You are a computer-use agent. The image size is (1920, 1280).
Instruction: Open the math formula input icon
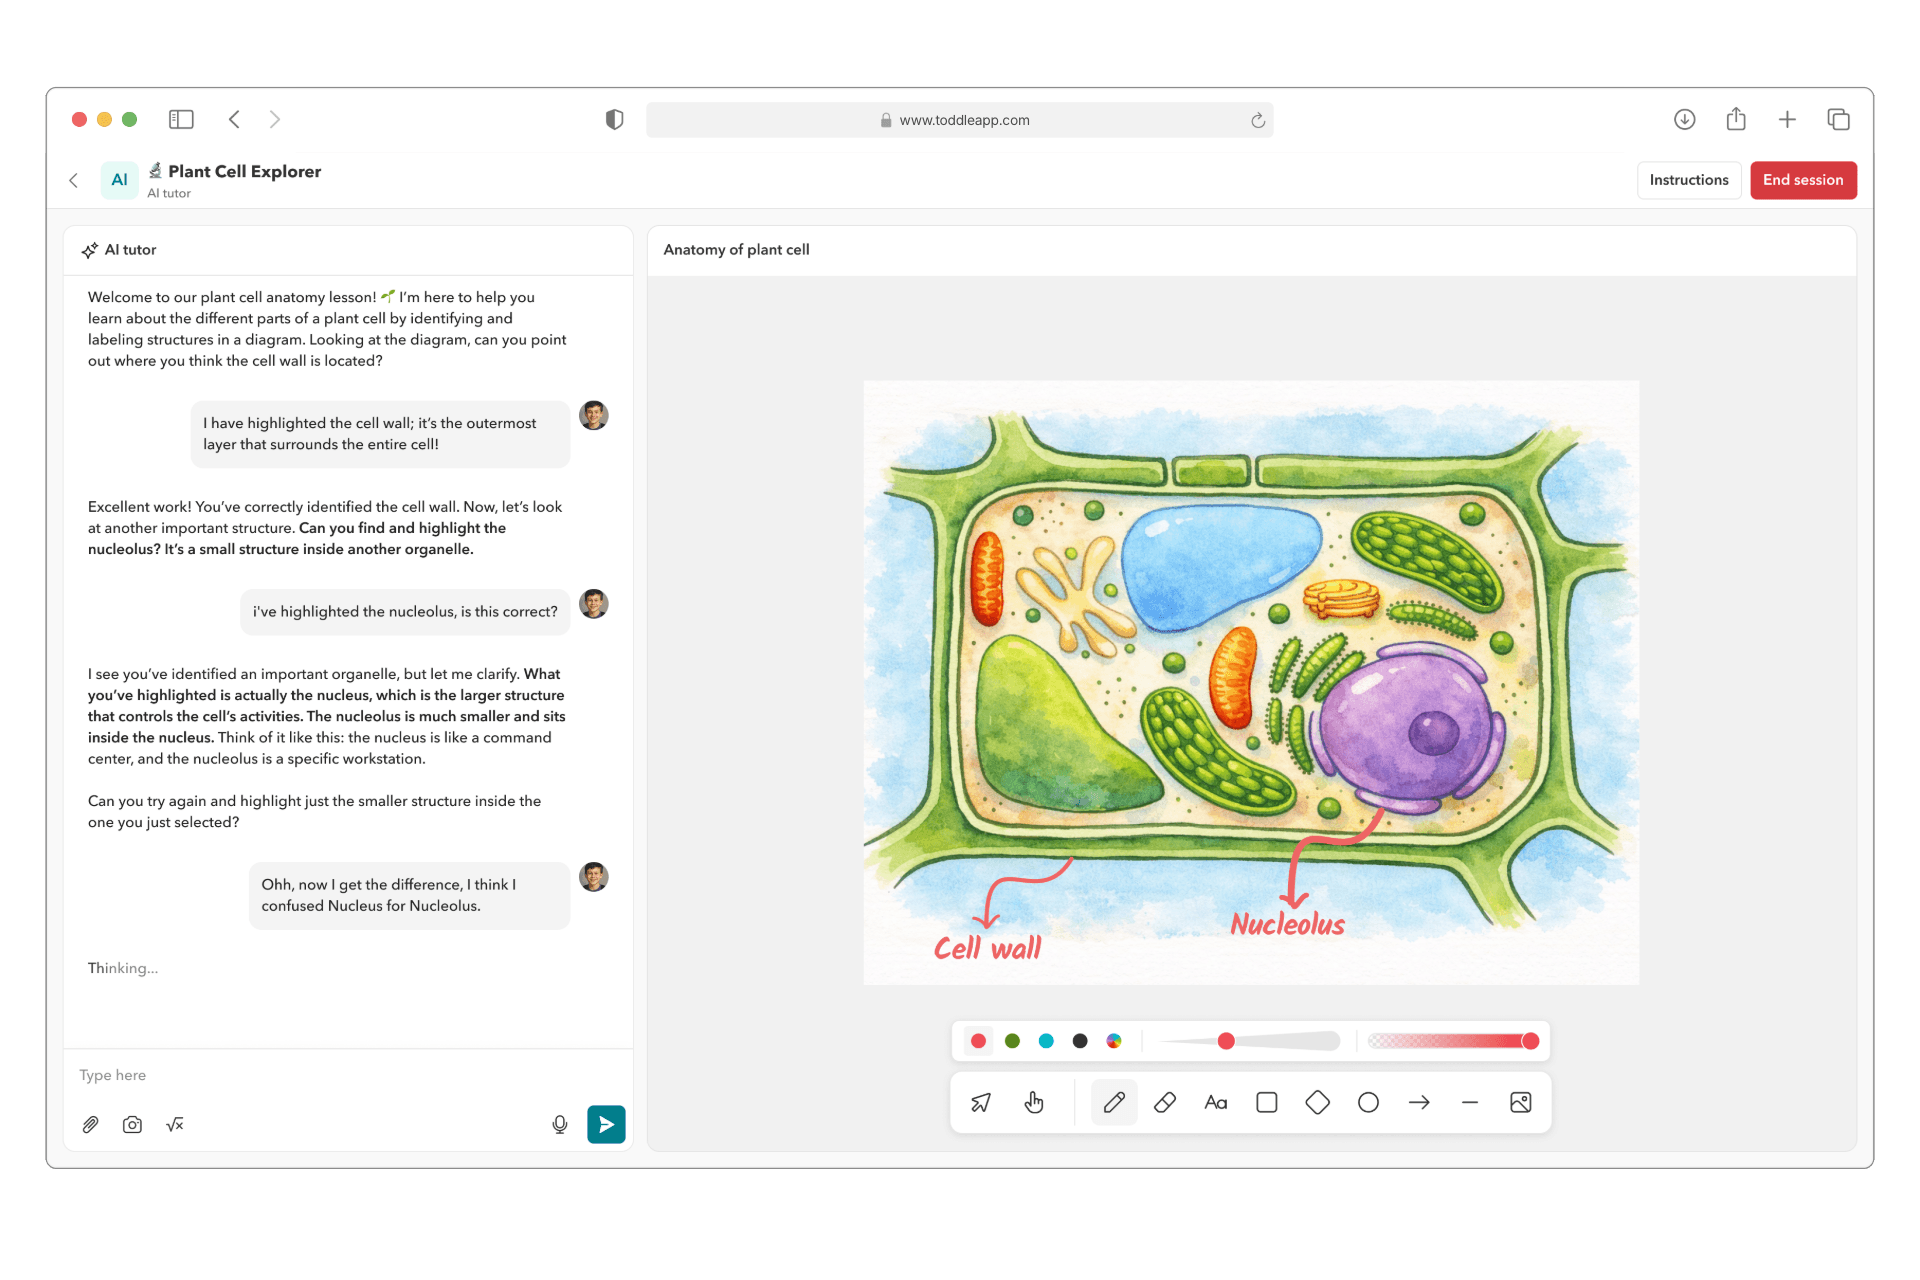click(175, 1124)
